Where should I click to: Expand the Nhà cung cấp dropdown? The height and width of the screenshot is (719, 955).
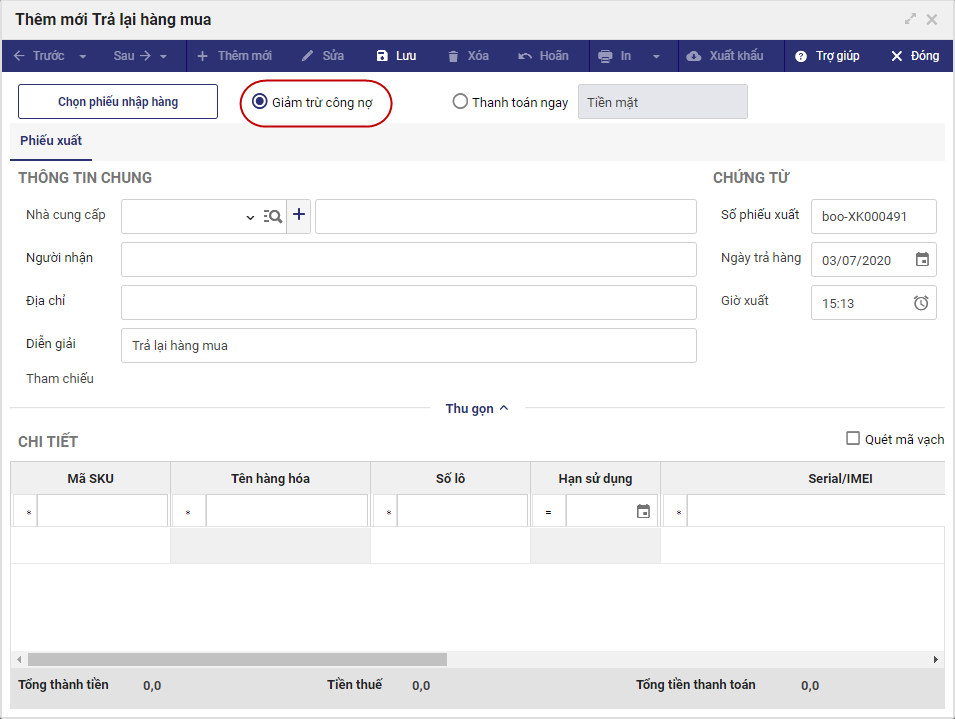pos(250,217)
